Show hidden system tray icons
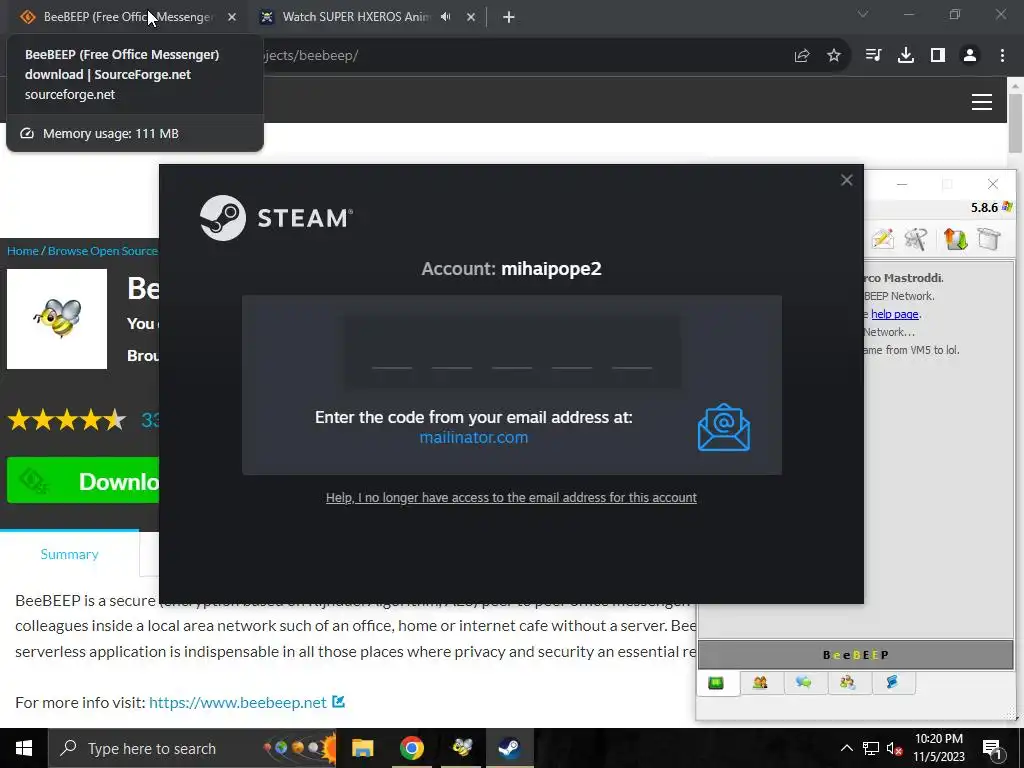 (846, 748)
